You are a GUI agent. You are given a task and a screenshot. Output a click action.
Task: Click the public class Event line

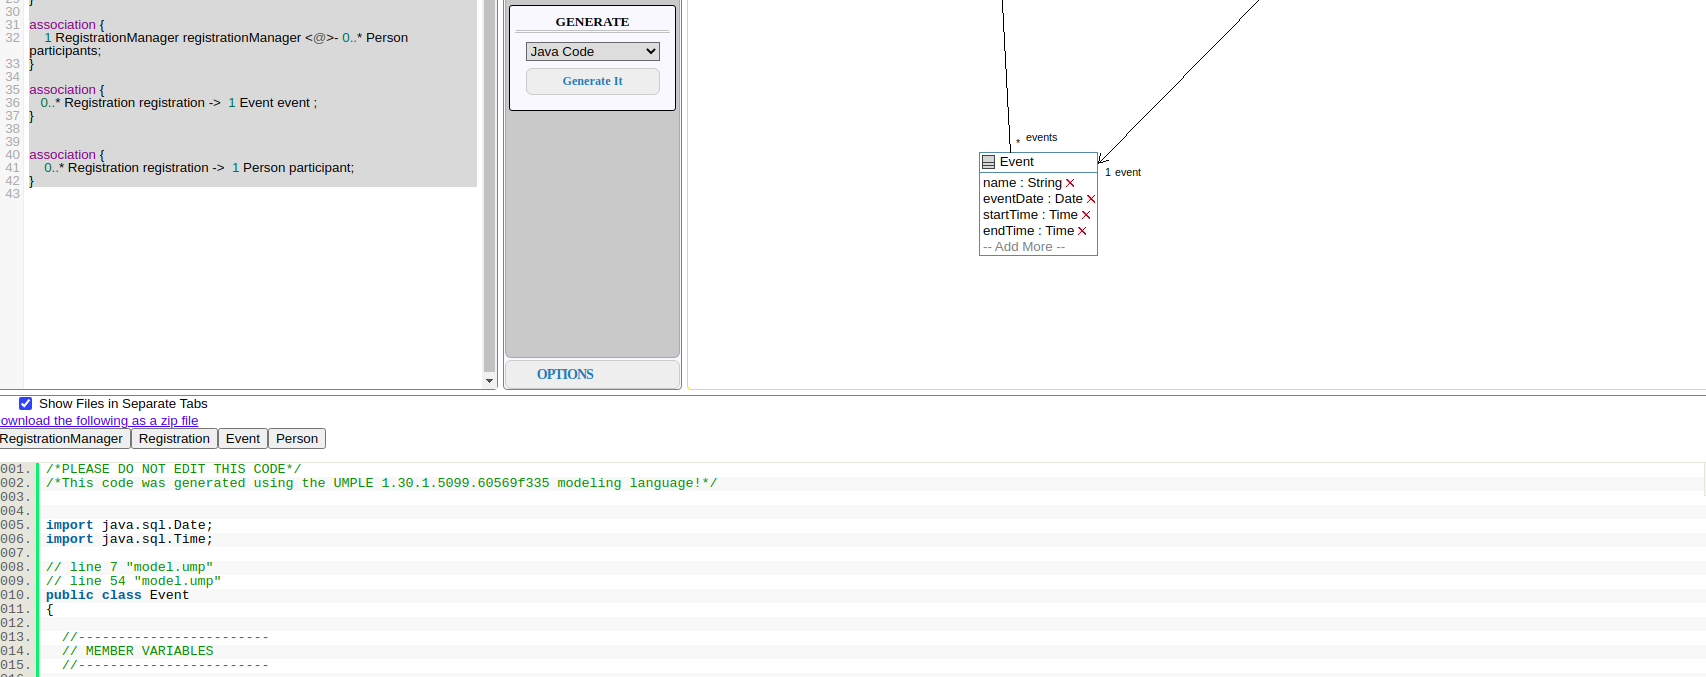tap(117, 595)
